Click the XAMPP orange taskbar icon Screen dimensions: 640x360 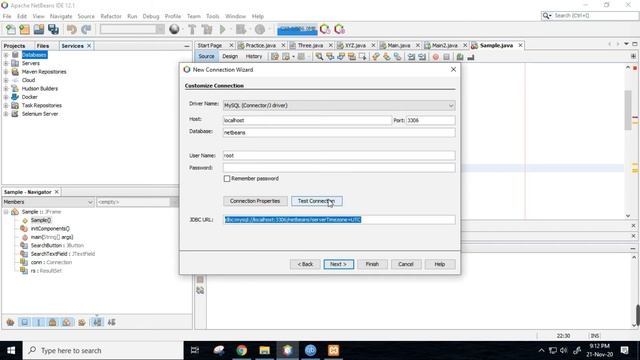333,350
